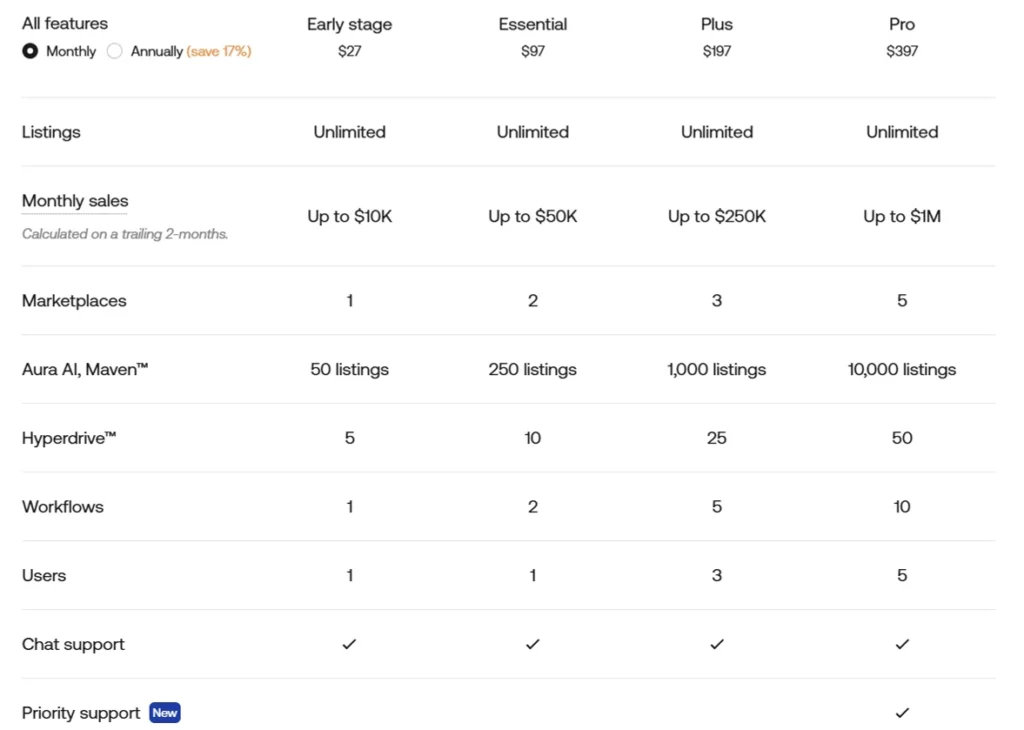Select the Pro plan header
Viewport: 1024px width, 730px height.
click(901, 23)
